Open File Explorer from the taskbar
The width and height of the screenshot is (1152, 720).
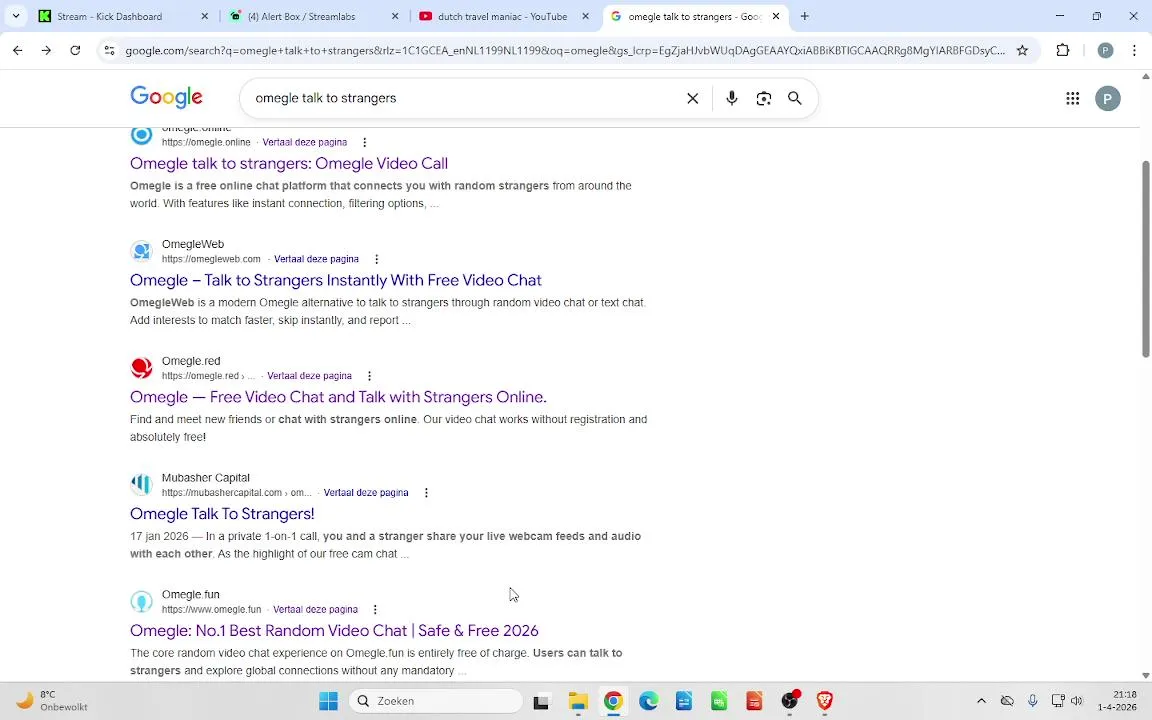pyautogui.click(x=578, y=701)
